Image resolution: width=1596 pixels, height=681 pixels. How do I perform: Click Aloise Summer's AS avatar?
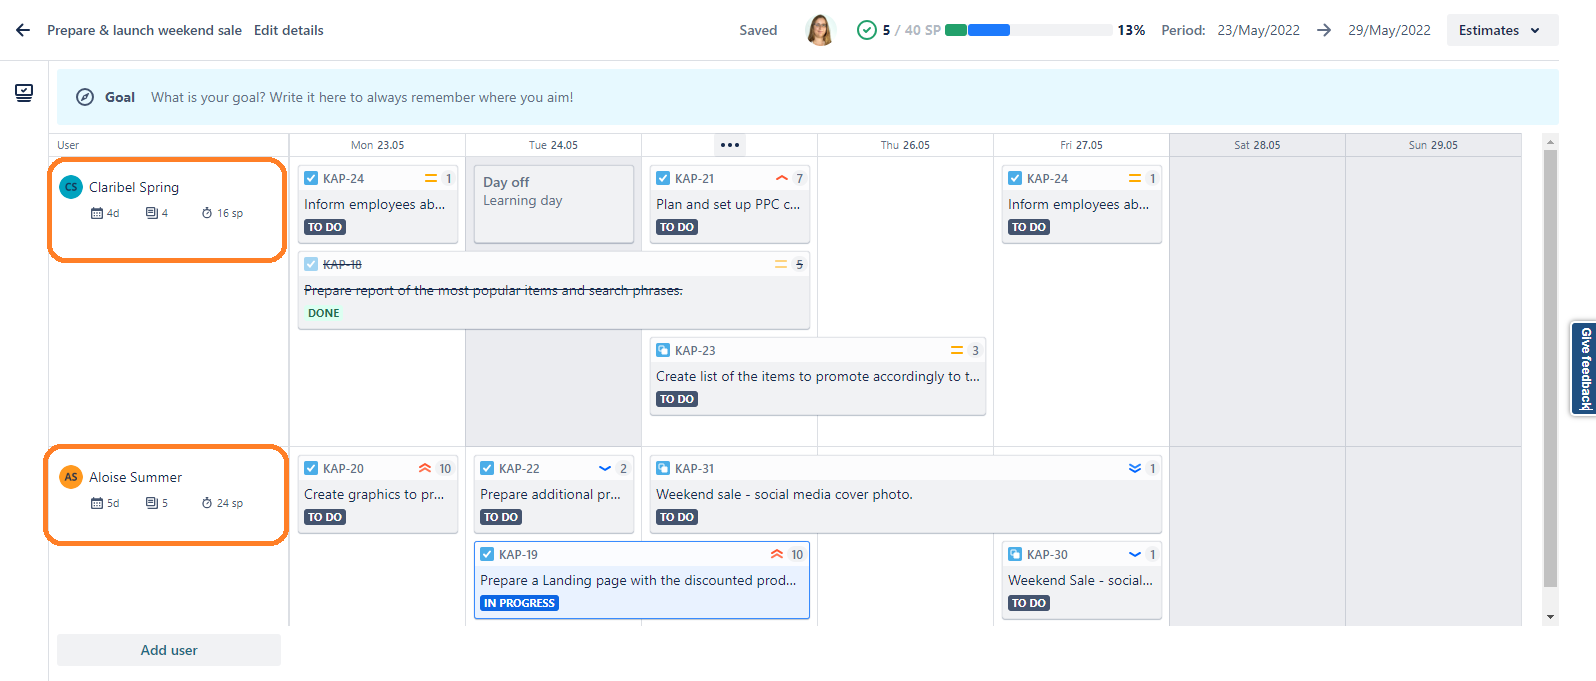71,477
